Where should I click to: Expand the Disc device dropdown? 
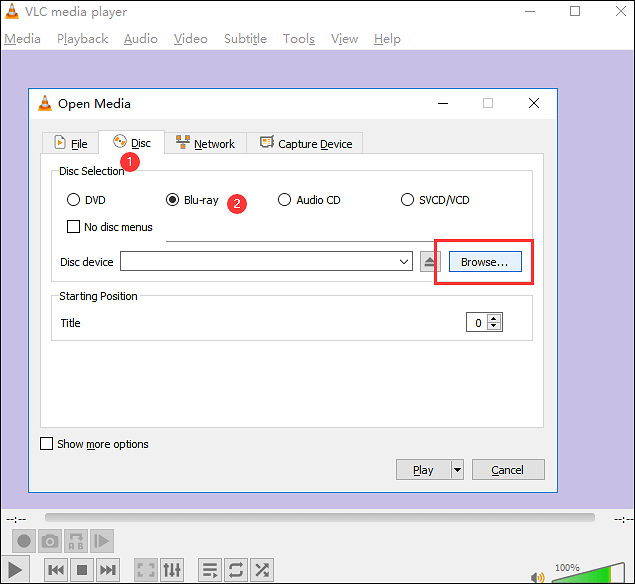point(404,262)
